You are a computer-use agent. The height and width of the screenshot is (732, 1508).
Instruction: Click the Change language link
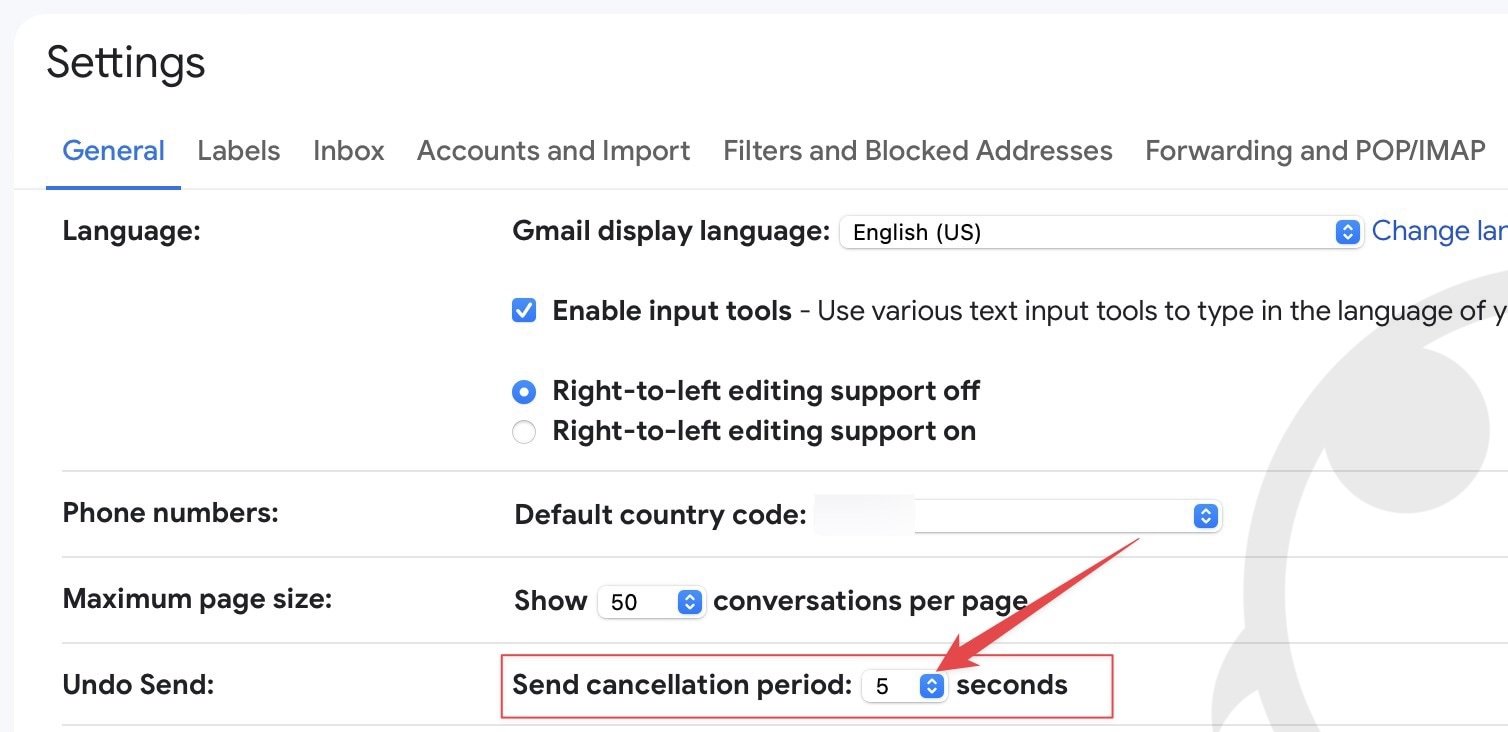[1438, 231]
